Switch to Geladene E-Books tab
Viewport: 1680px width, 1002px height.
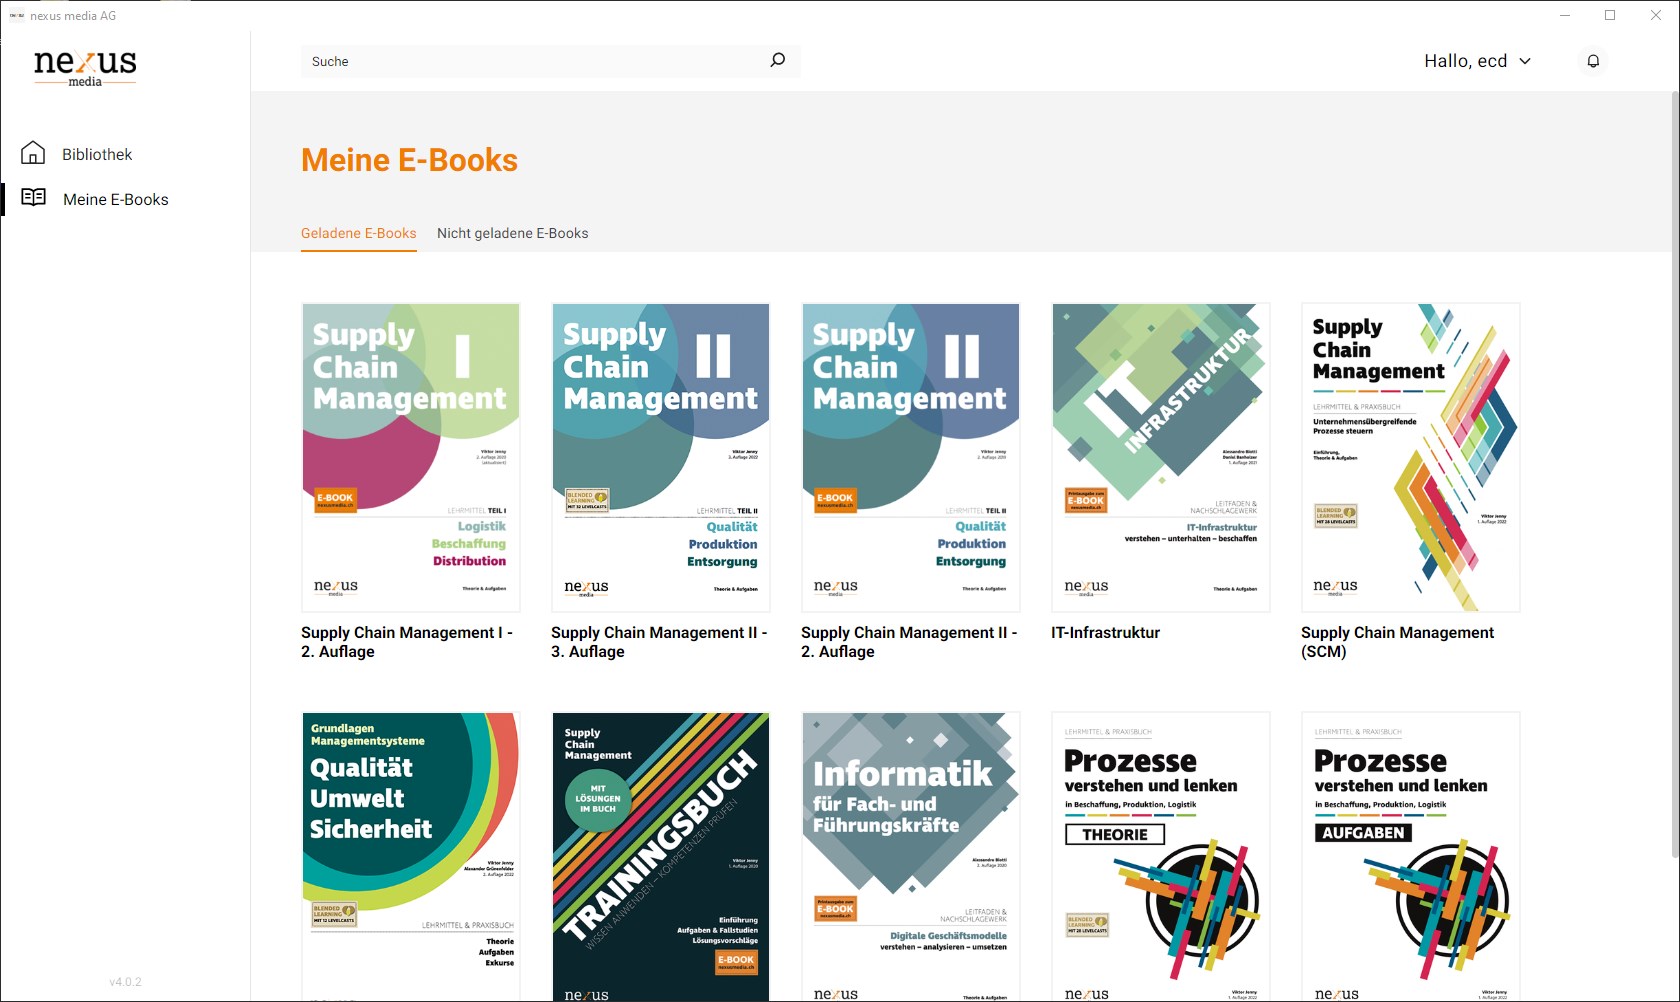click(x=359, y=233)
